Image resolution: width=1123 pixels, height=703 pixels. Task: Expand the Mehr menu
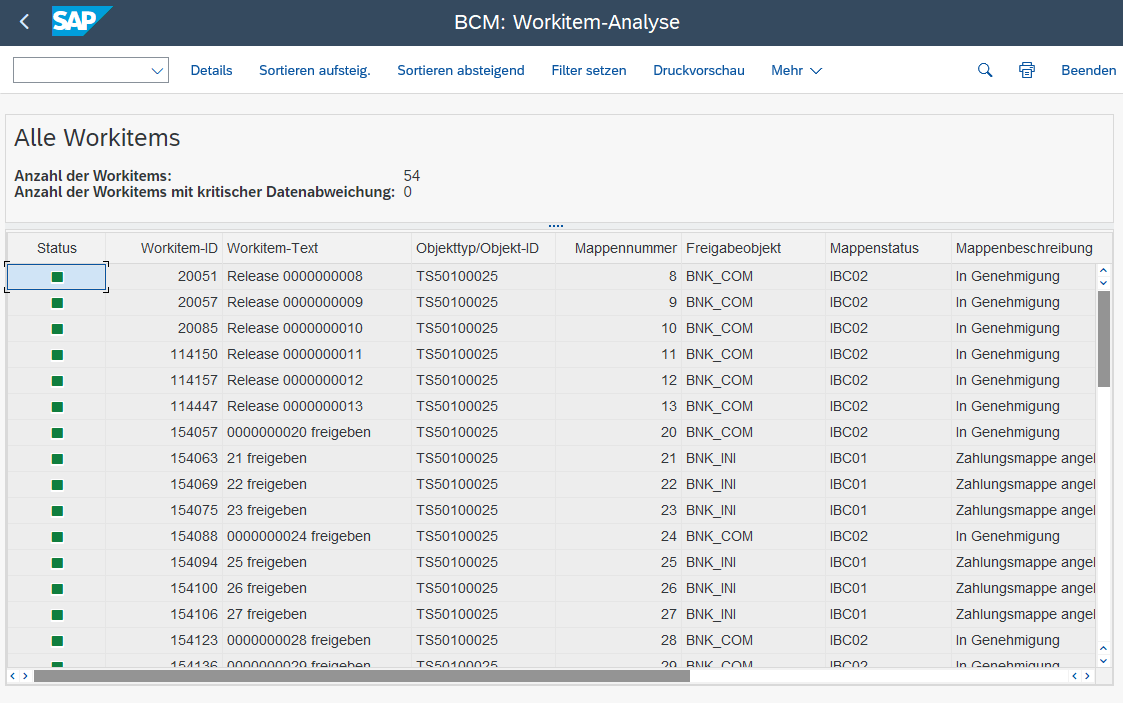coord(796,70)
